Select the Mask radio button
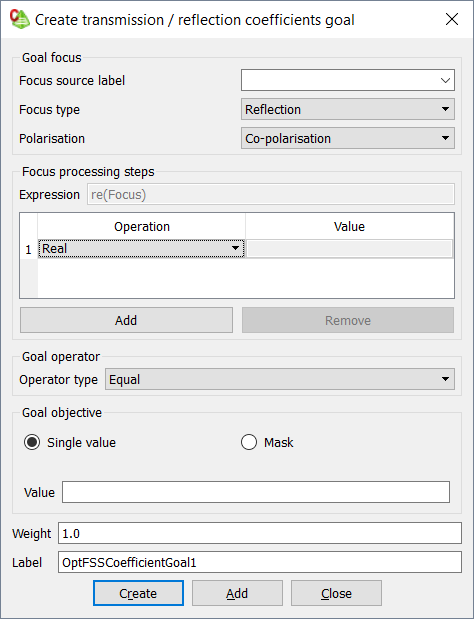The width and height of the screenshot is (474, 619). coord(249,442)
